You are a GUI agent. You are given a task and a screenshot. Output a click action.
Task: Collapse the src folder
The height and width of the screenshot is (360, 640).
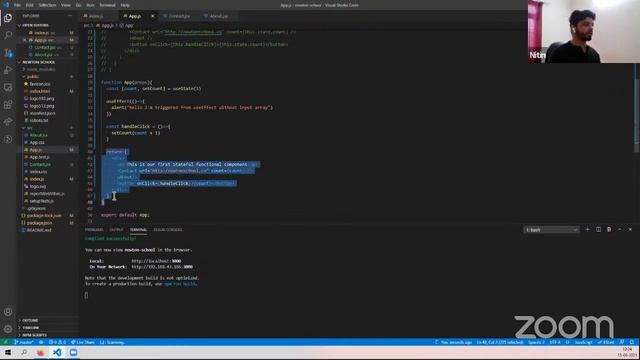29,128
